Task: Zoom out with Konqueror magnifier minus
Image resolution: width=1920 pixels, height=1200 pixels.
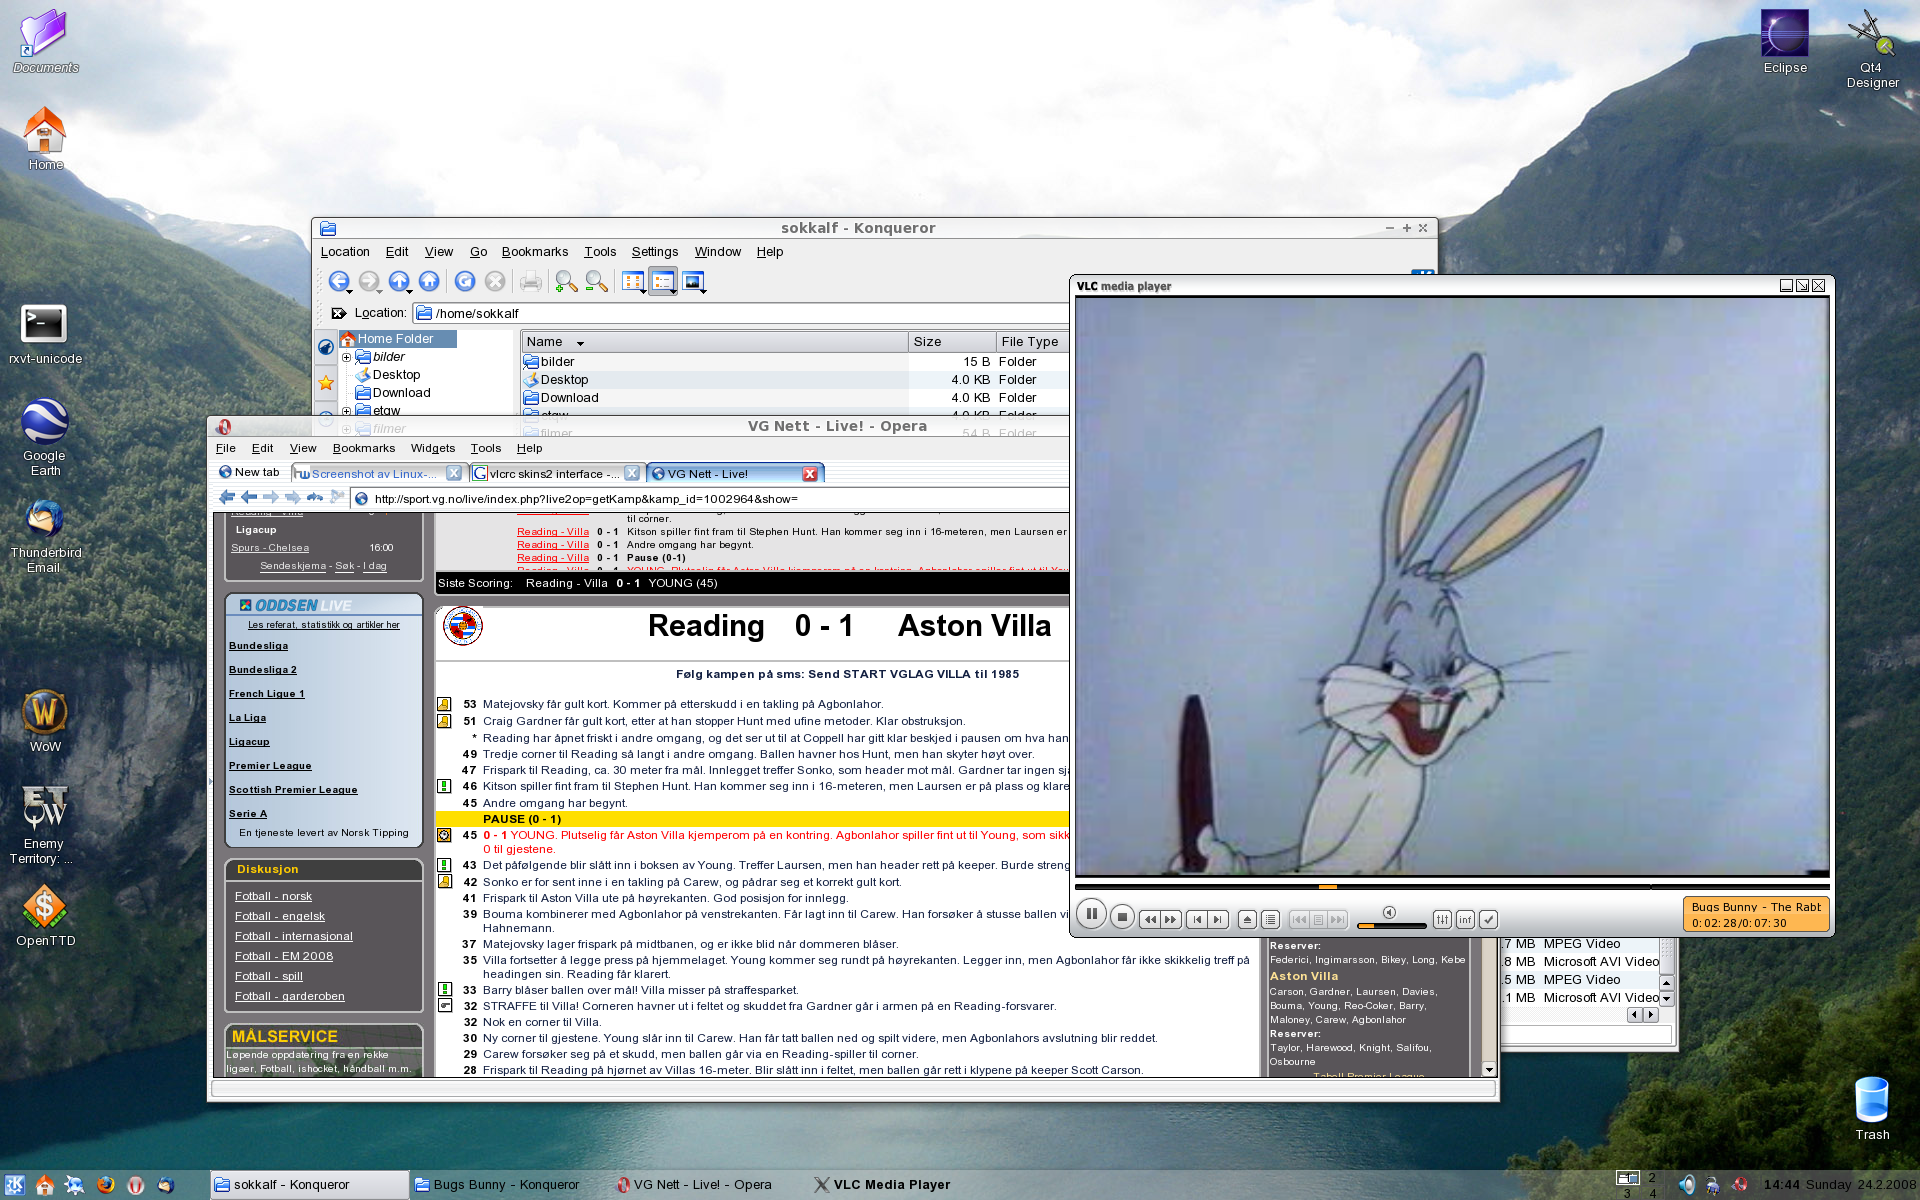Action: click(x=596, y=281)
